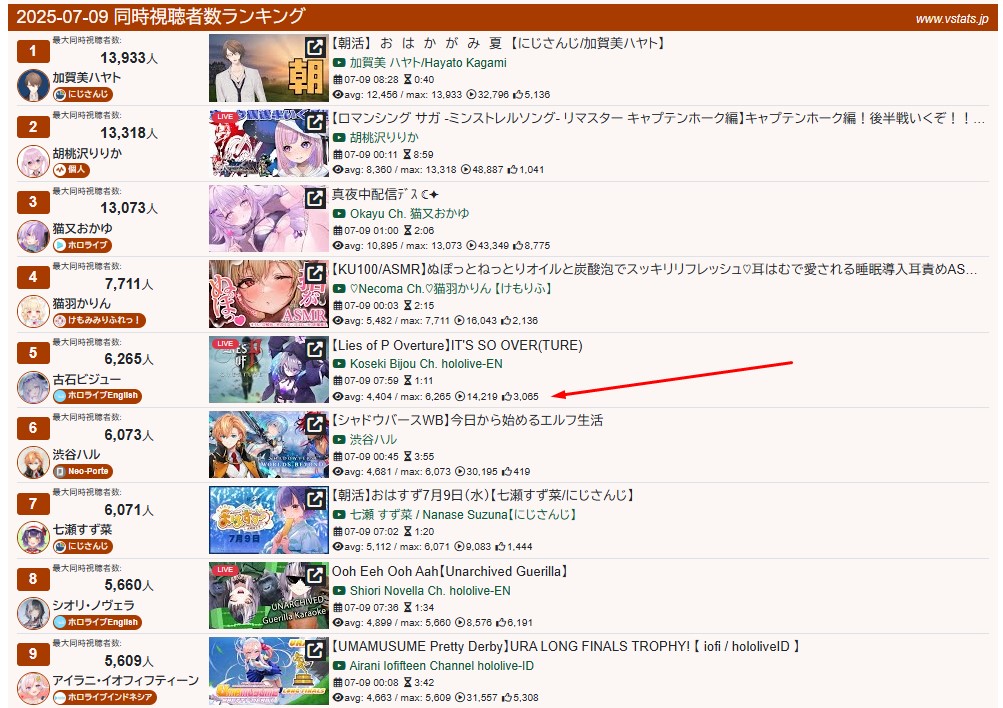Click YouTube icon beside 渋谷ハル channel name
This screenshot has height=708, width=1003.
339,439
